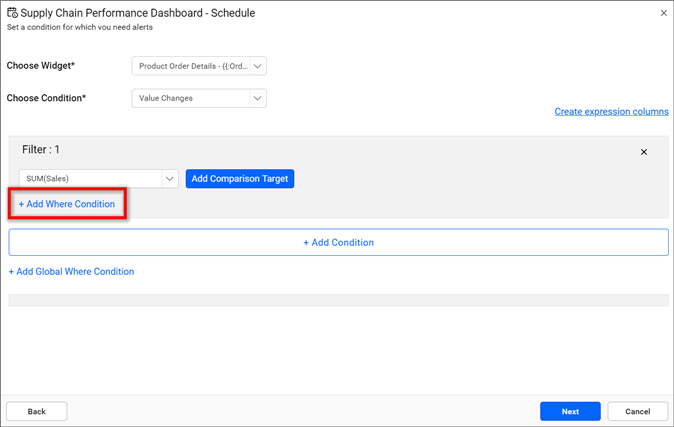Click the wide + Add Condition button
Image resolution: width=674 pixels, height=427 pixels.
pyautogui.click(x=338, y=242)
